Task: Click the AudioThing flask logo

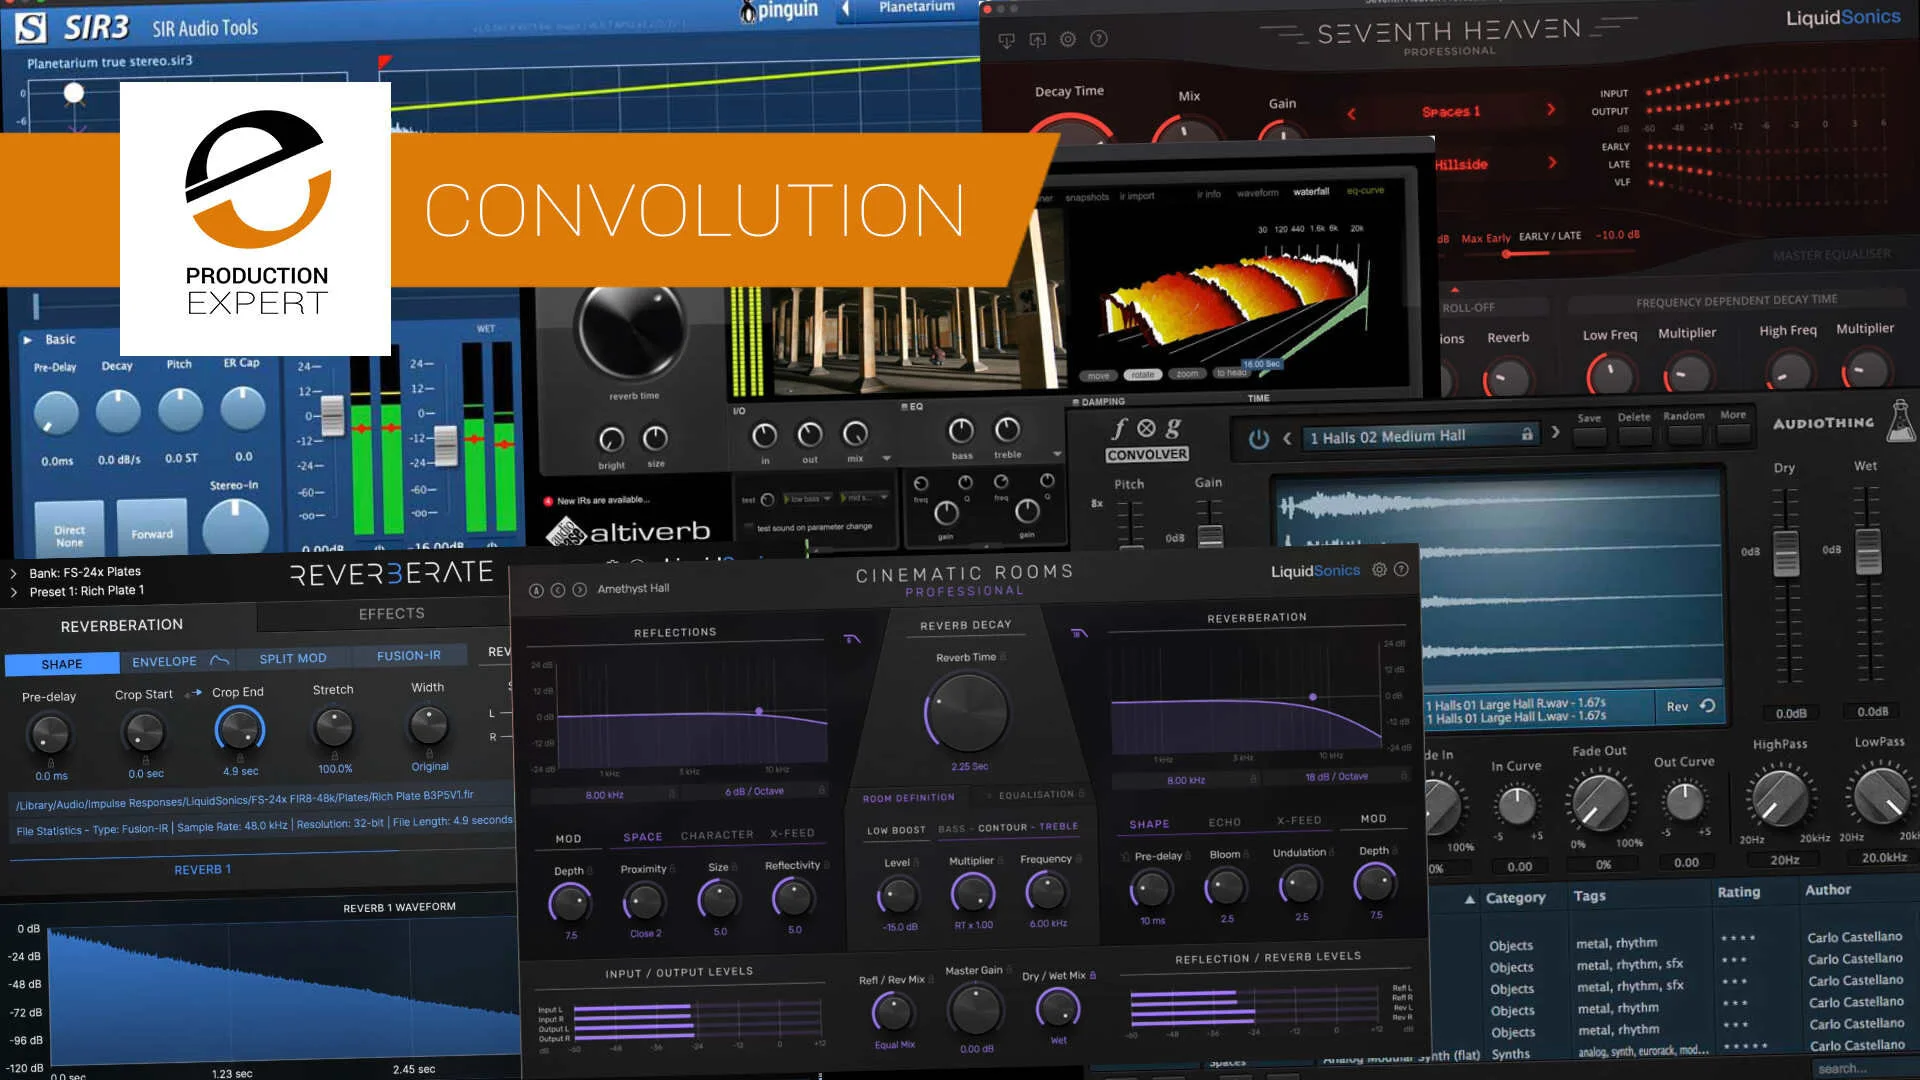Action: click(1900, 420)
